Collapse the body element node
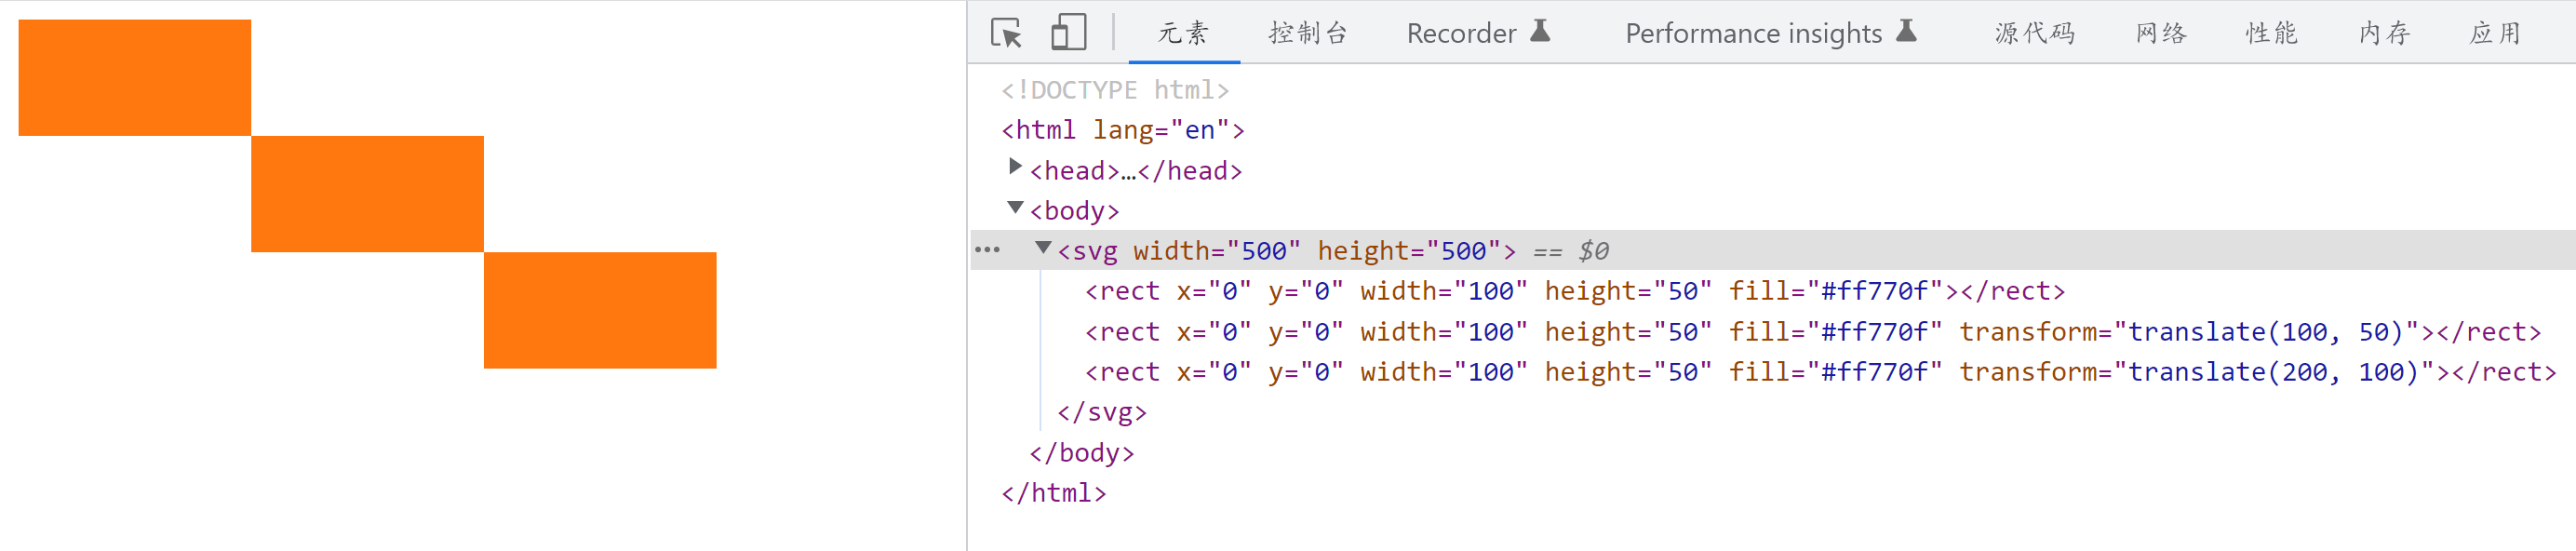This screenshot has width=2576, height=551. (x=1015, y=208)
